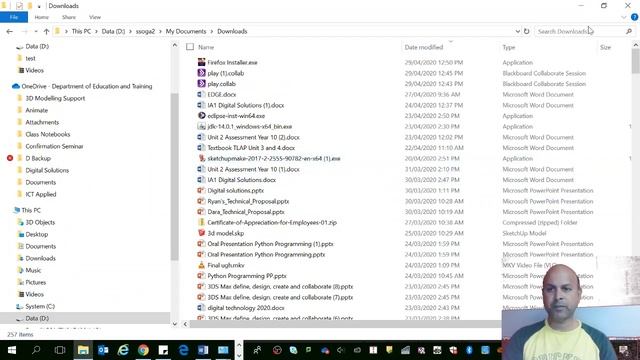Select Textbook TLAP Unit 3 and 4.docx
Image resolution: width=640 pixels, height=360 pixels.
pyautogui.click(x=251, y=148)
